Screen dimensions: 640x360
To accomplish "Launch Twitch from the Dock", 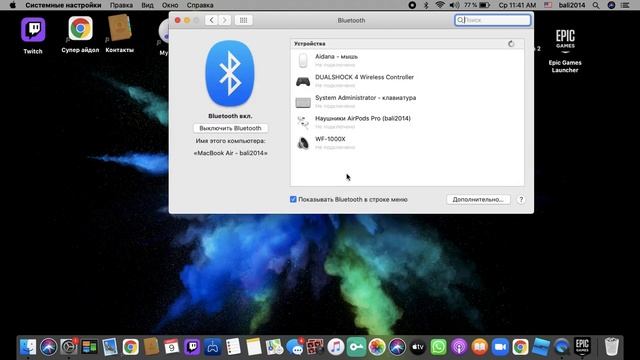I will [x=192, y=347].
